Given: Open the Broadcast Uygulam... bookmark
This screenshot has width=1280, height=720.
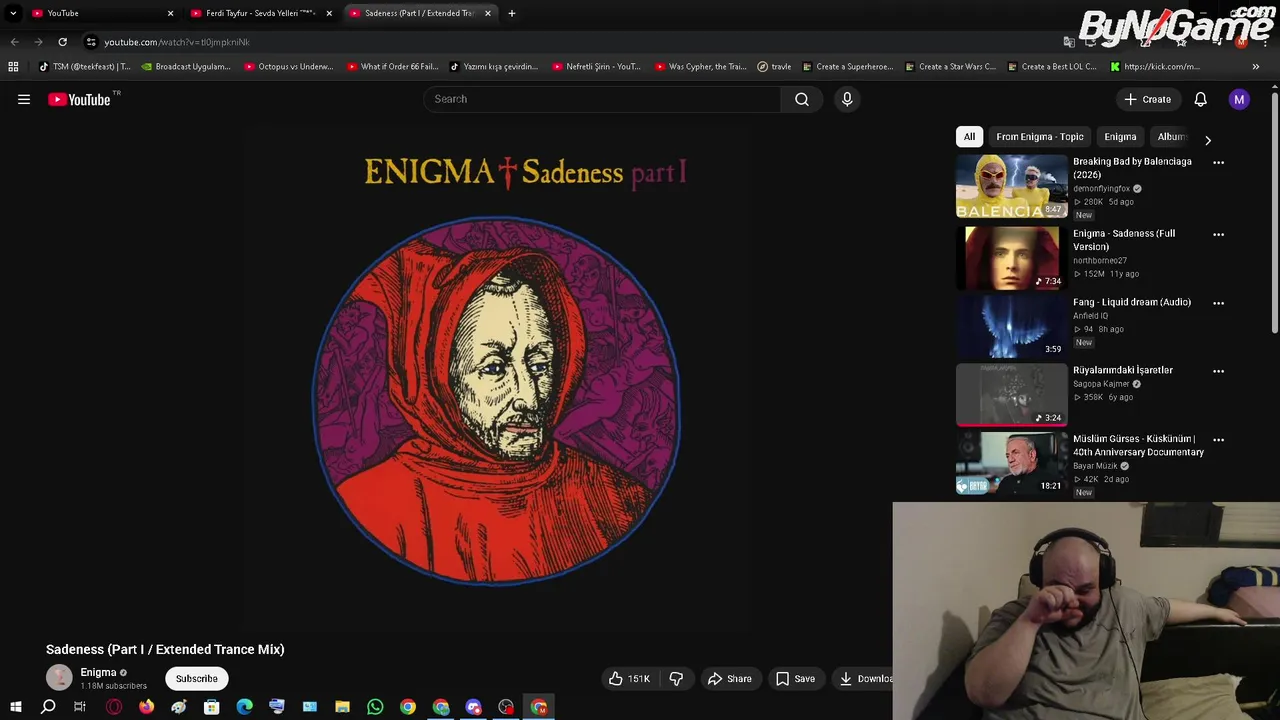Looking at the screenshot, I should (x=186, y=67).
